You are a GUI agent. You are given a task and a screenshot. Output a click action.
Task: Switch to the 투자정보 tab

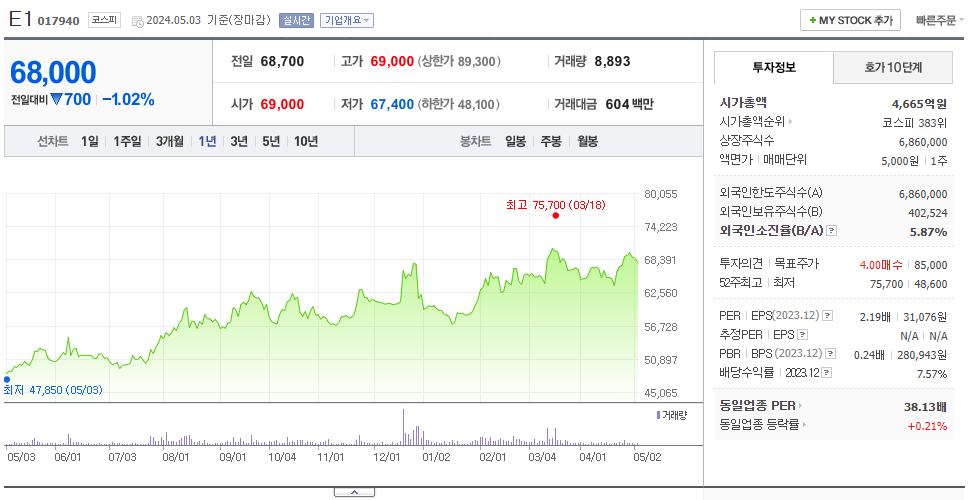click(x=774, y=67)
